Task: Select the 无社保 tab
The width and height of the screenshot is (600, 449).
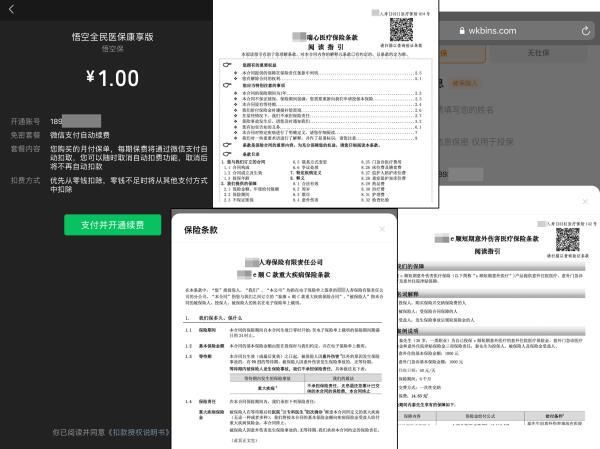Action: (x=538, y=53)
